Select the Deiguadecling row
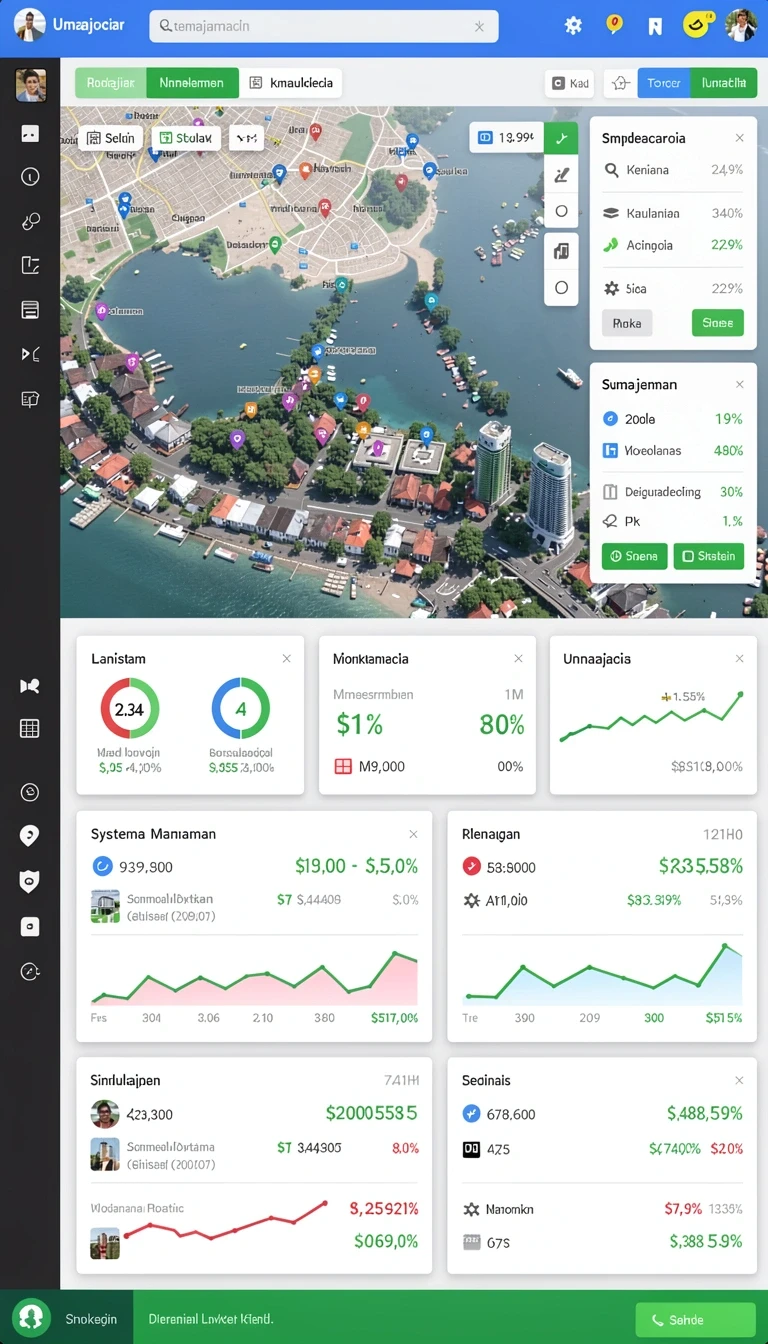The image size is (768, 1344). tap(673, 492)
